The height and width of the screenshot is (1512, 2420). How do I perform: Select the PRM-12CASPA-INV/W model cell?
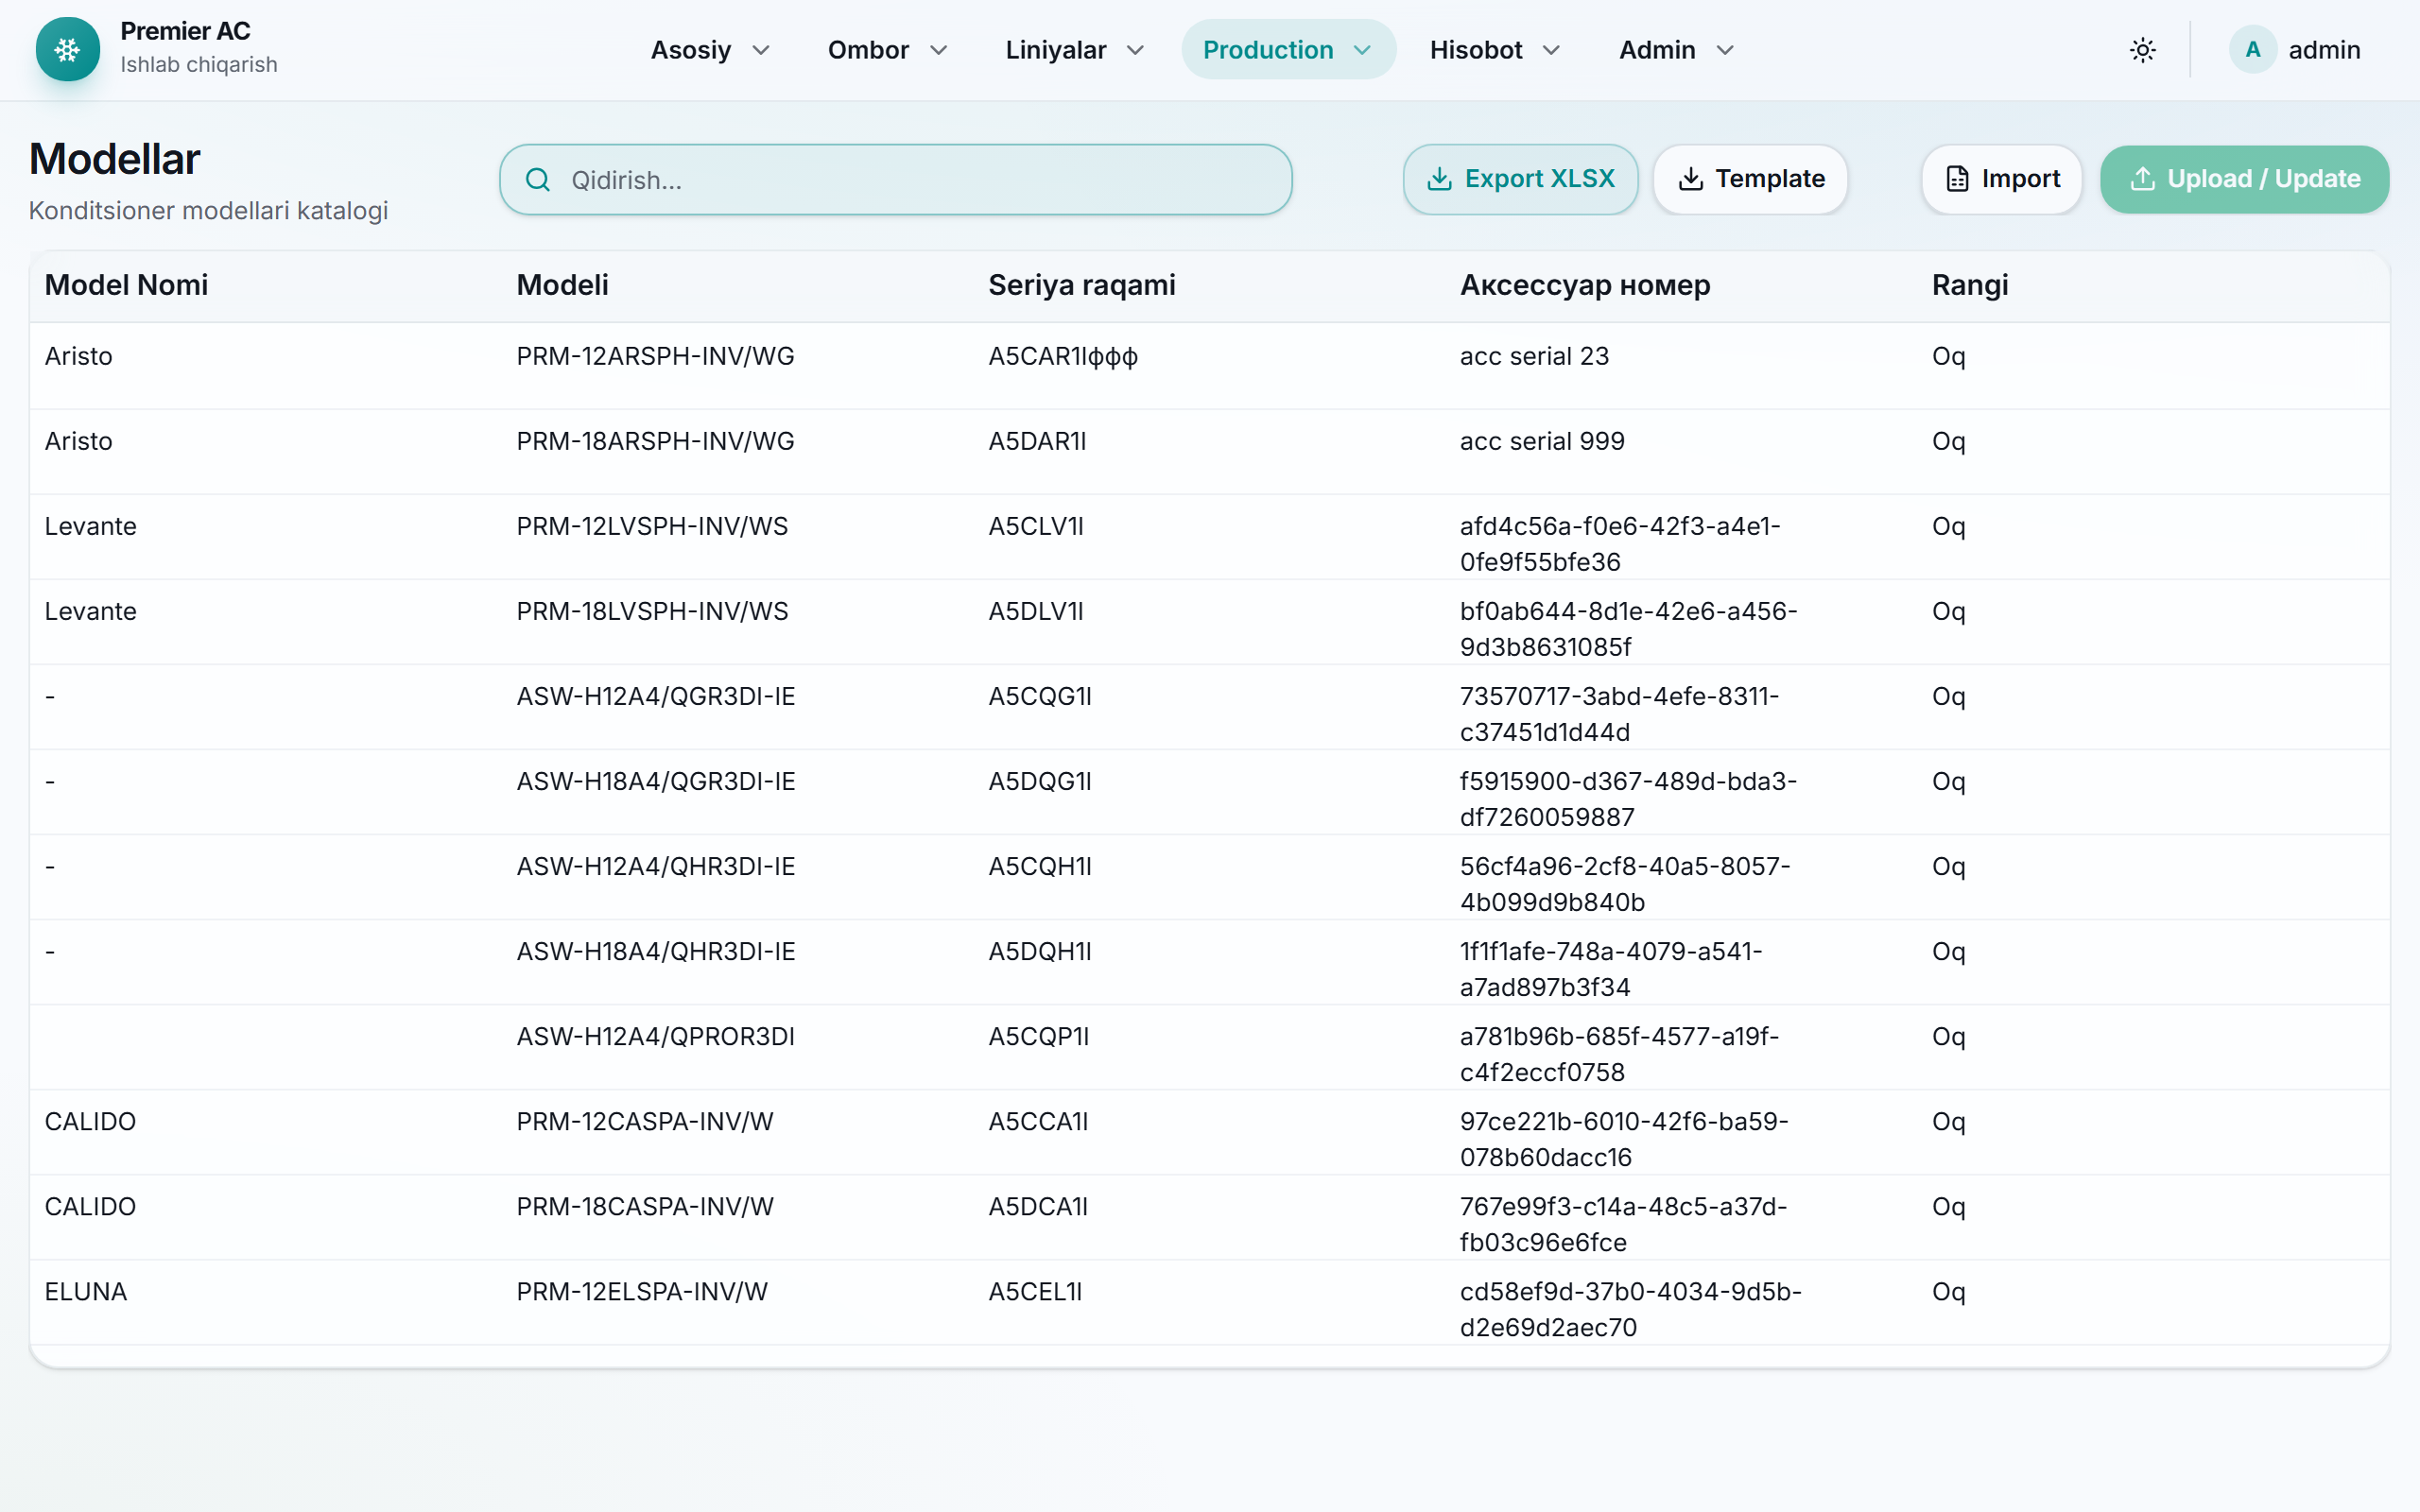click(645, 1121)
